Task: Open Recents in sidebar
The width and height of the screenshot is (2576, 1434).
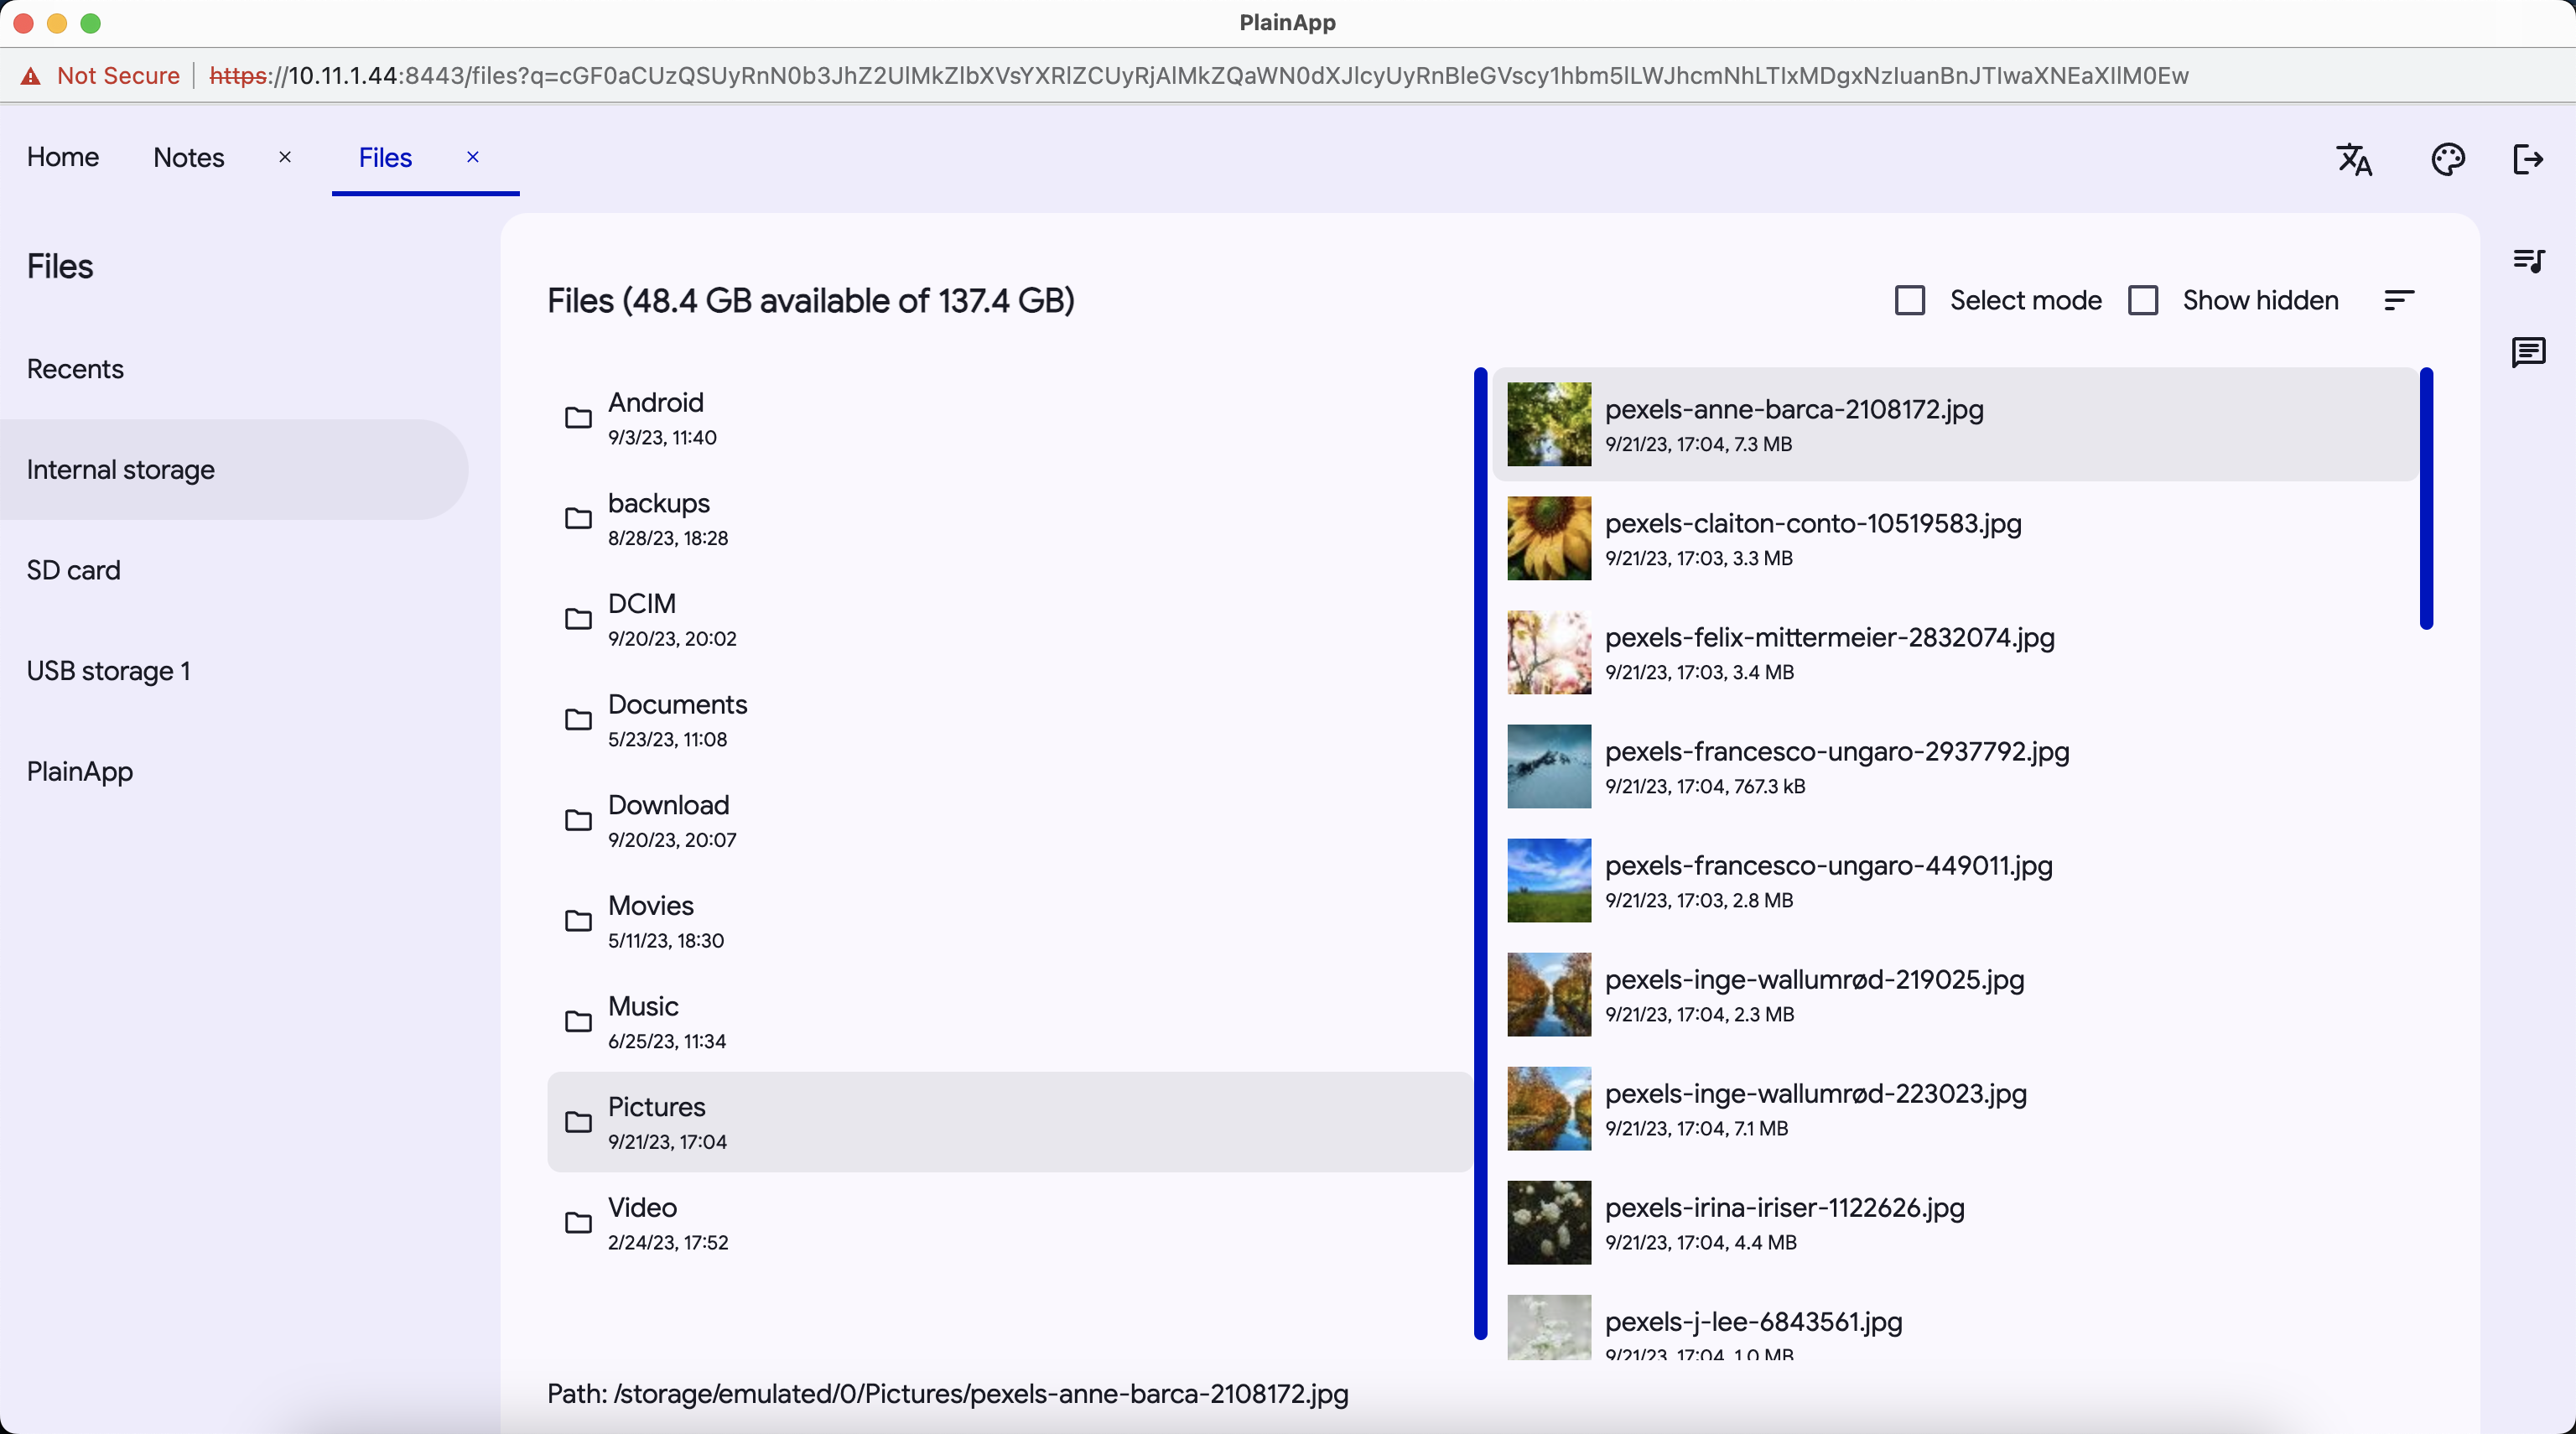Action: (75, 369)
